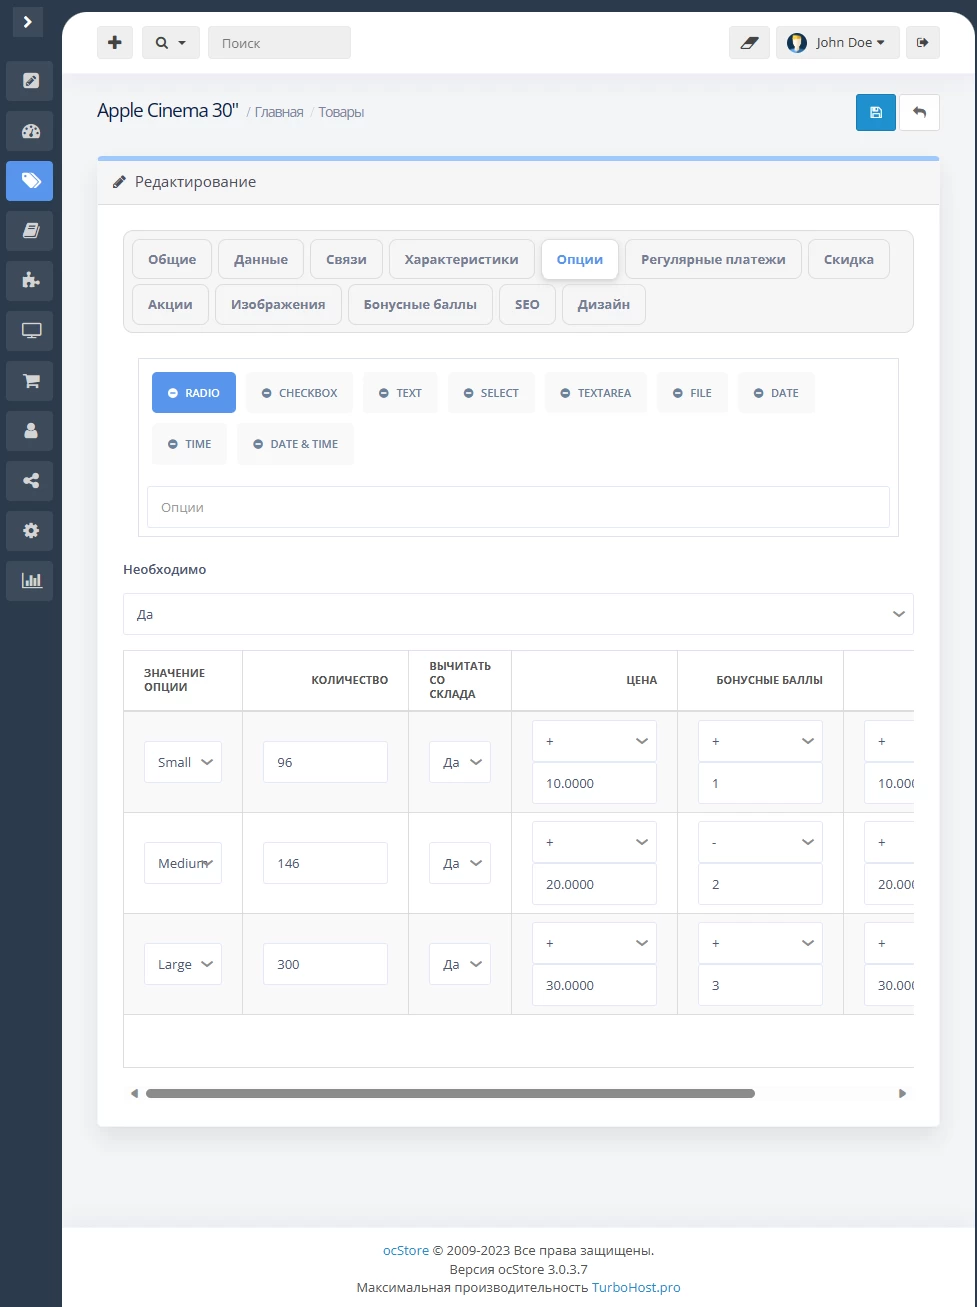Expand the Необходимо dropdown showing Да
Image resolution: width=977 pixels, height=1307 pixels.
tap(518, 614)
